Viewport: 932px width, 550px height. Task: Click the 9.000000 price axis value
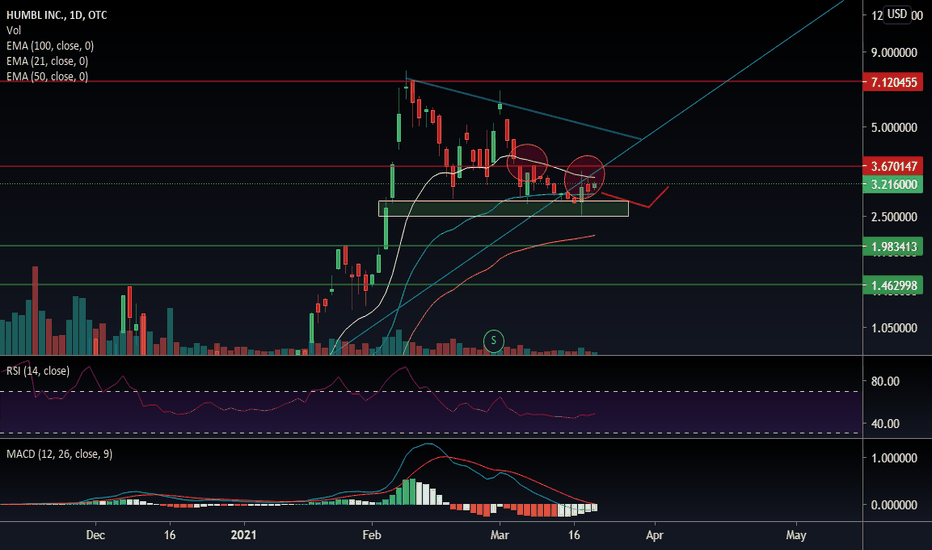[x=894, y=53]
